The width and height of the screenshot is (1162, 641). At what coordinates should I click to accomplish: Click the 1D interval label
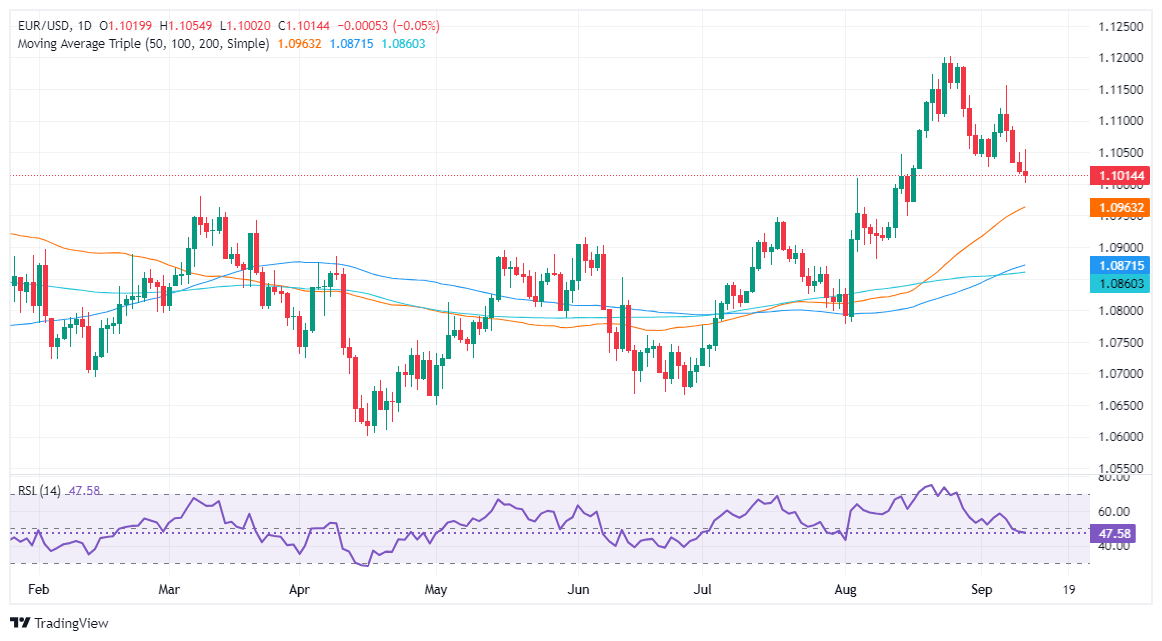(x=84, y=26)
